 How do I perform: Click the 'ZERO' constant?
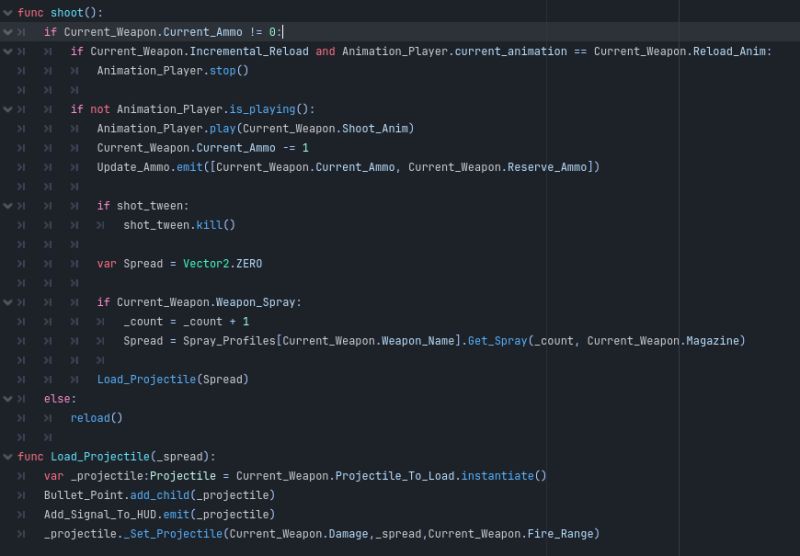tap(249, 264)
